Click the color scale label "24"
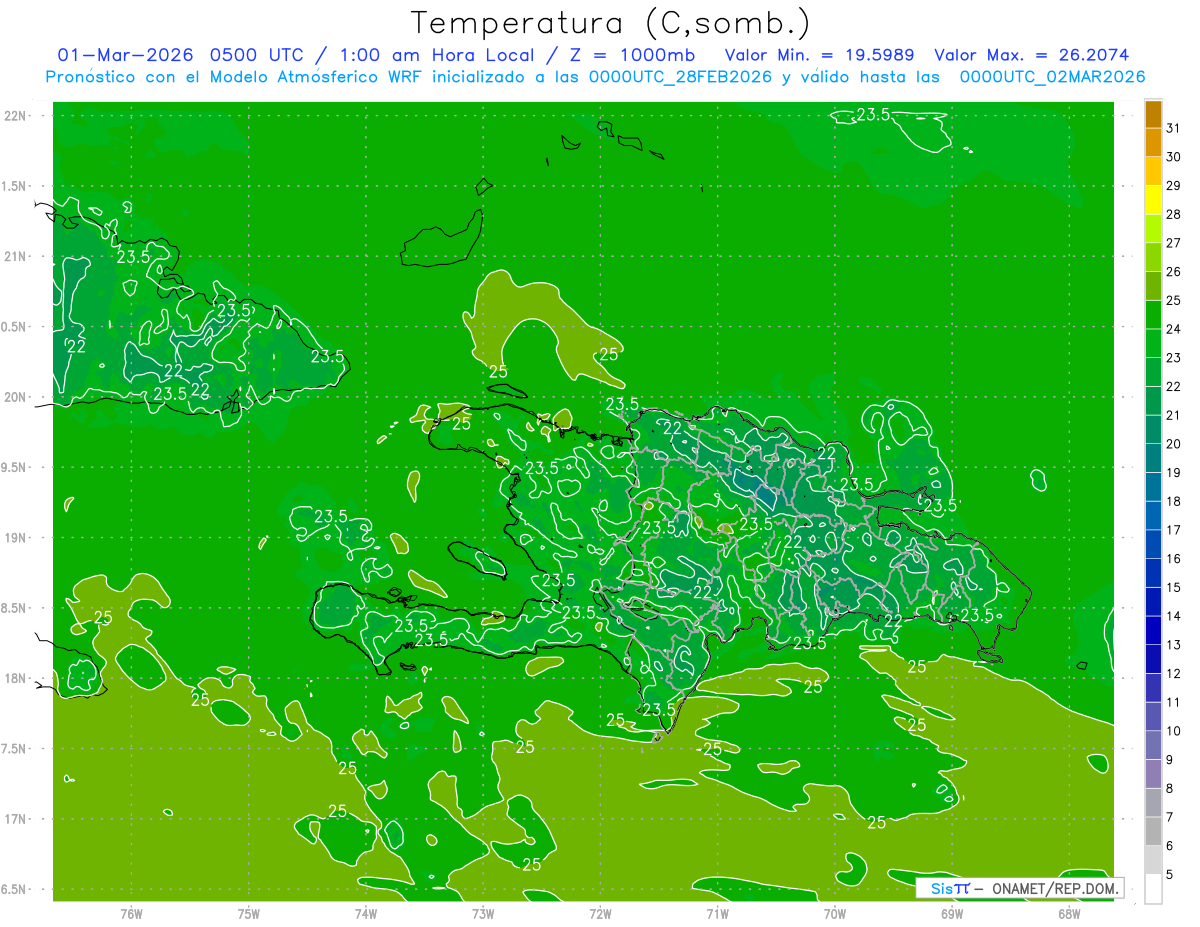This screenshot has width=1200, height=927. [x=1174, y=329]
